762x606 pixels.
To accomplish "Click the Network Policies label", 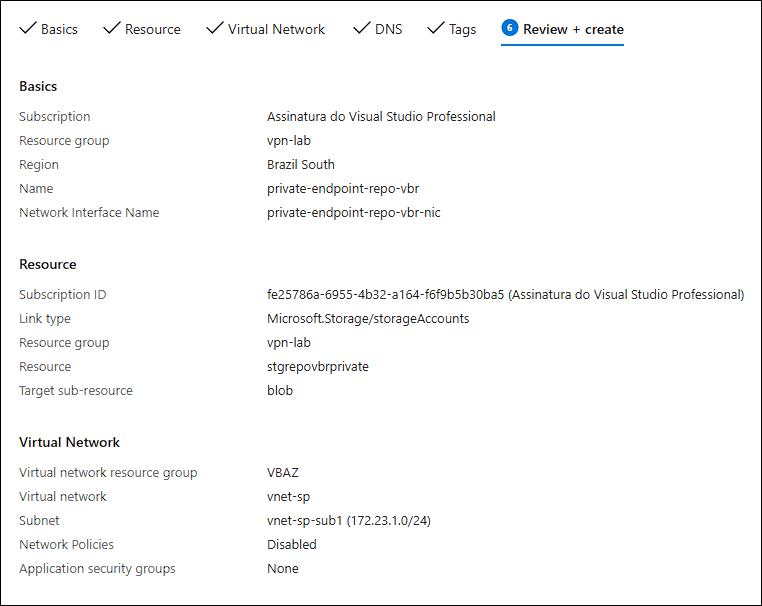I will point(66,544).
